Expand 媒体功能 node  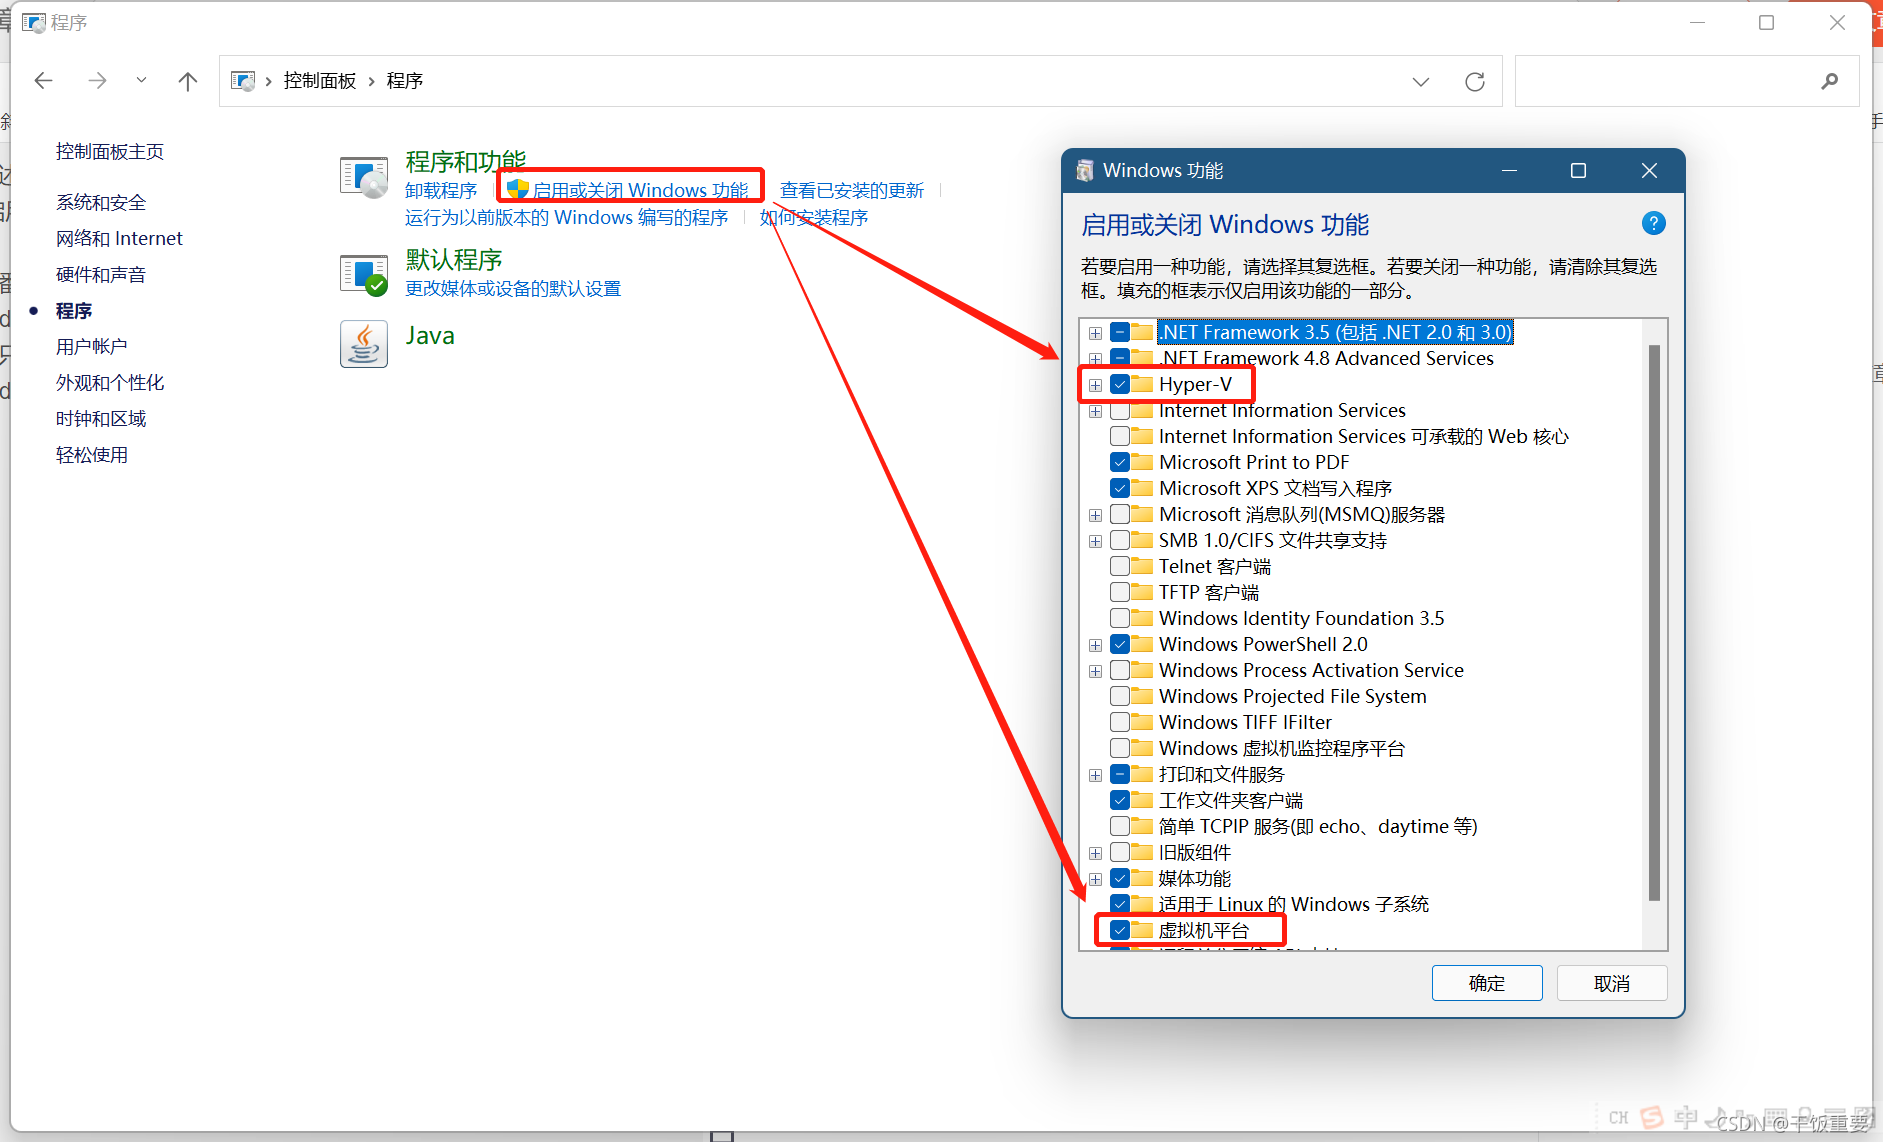pos(1095,879)
